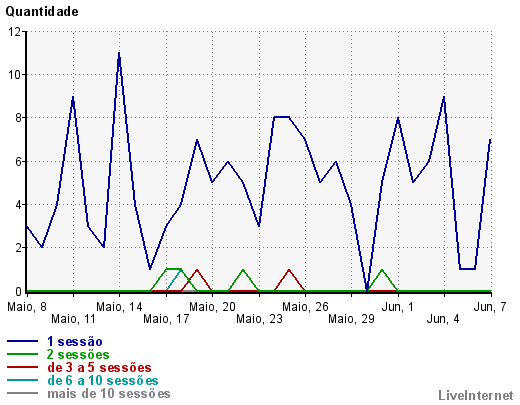Click the y-axis value 0

18,291
